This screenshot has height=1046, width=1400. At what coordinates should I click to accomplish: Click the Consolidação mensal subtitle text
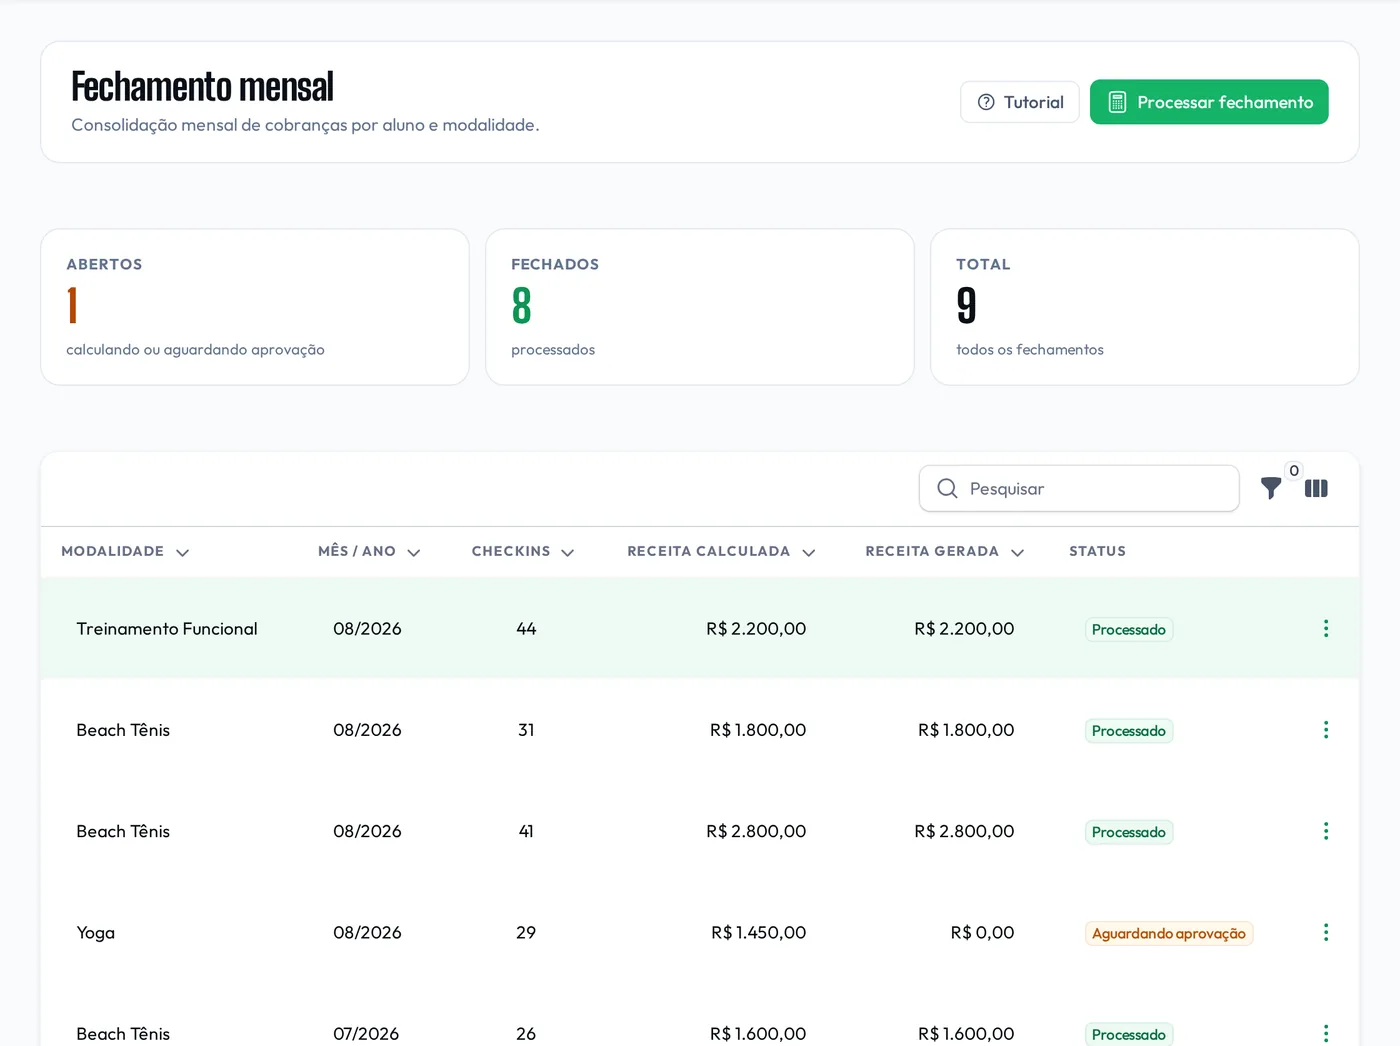coord(305,125)
